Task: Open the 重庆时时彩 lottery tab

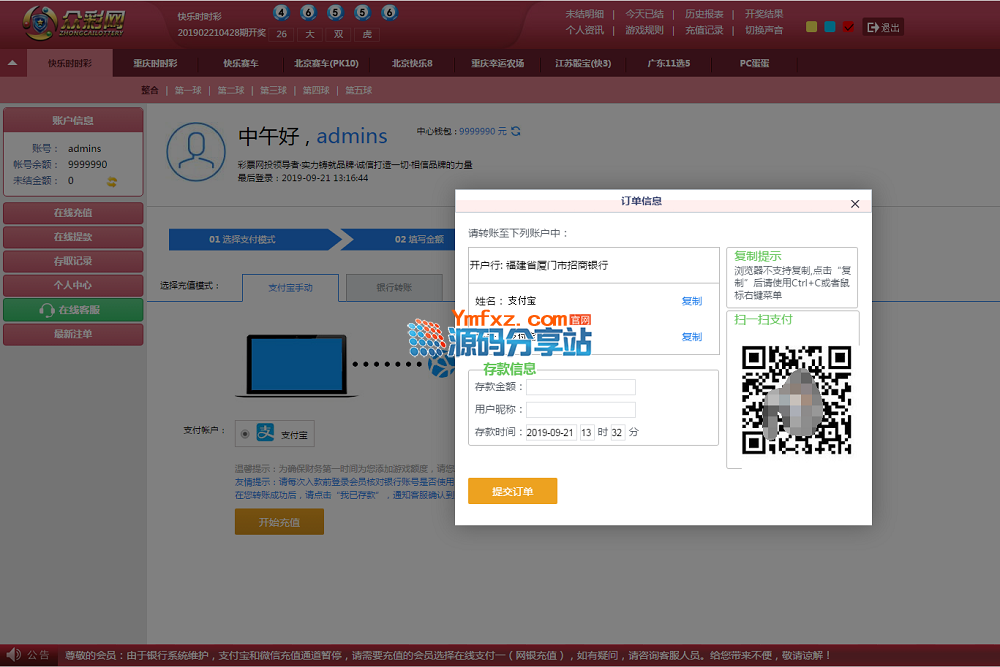Action: 155,63
